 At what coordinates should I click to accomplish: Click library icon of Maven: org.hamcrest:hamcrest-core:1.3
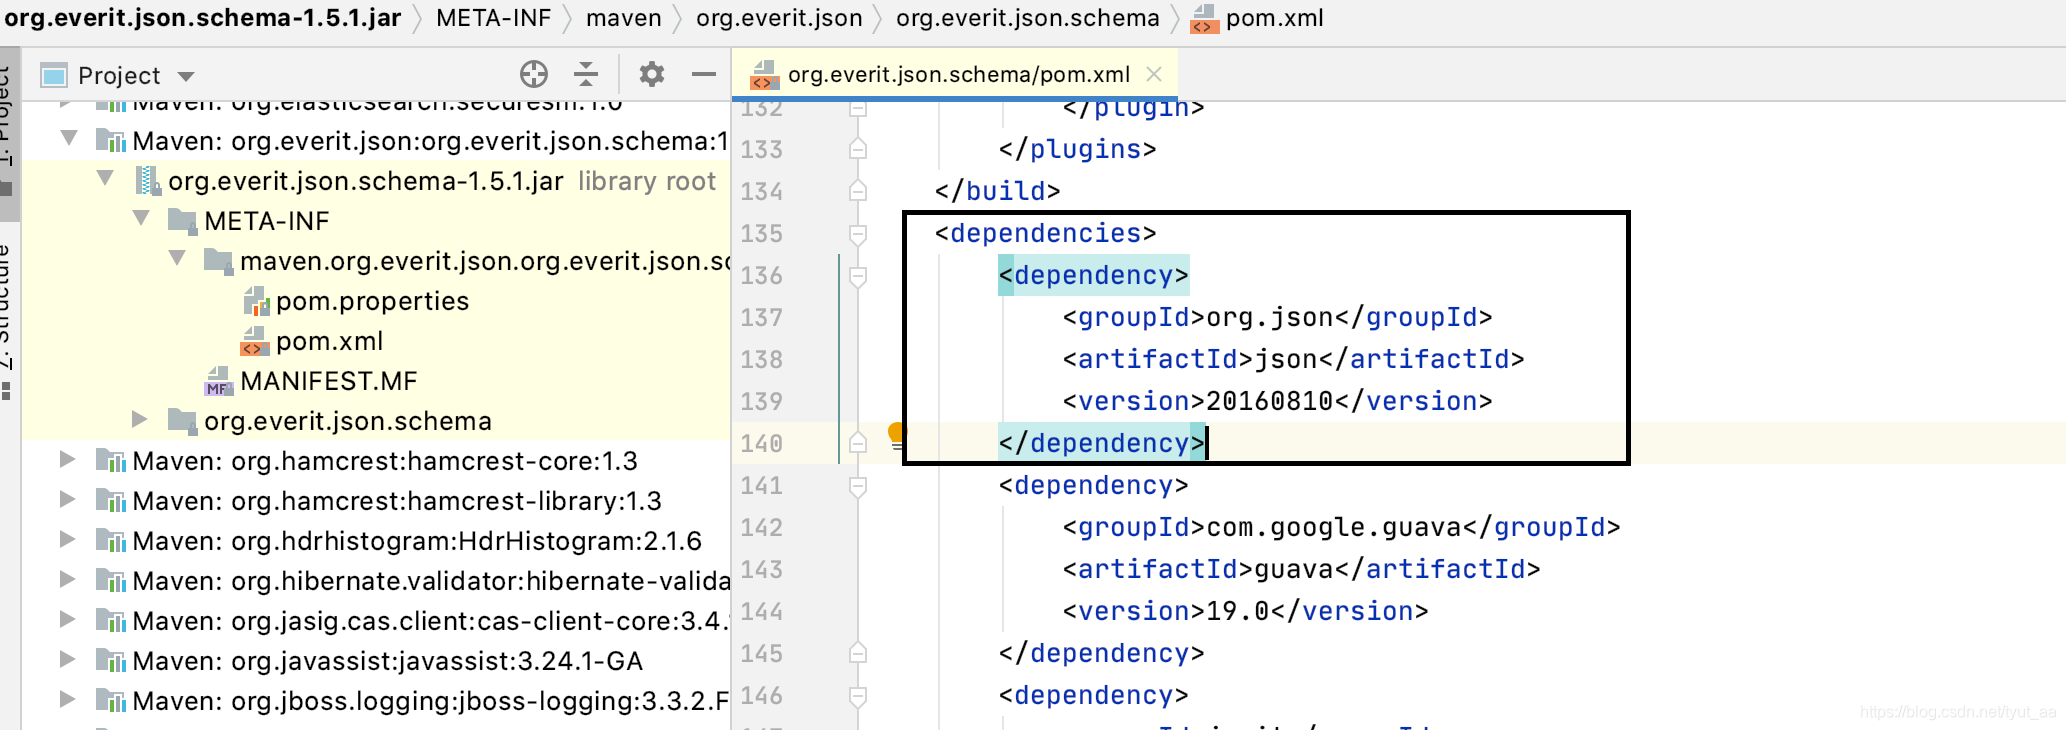[x=111, y=460]
